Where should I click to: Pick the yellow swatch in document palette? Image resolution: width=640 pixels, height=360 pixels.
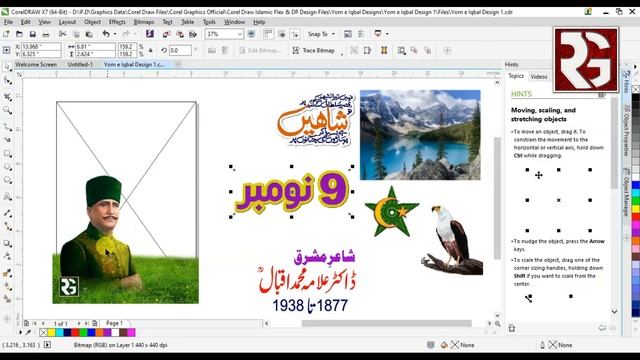(x=51, y=333)
